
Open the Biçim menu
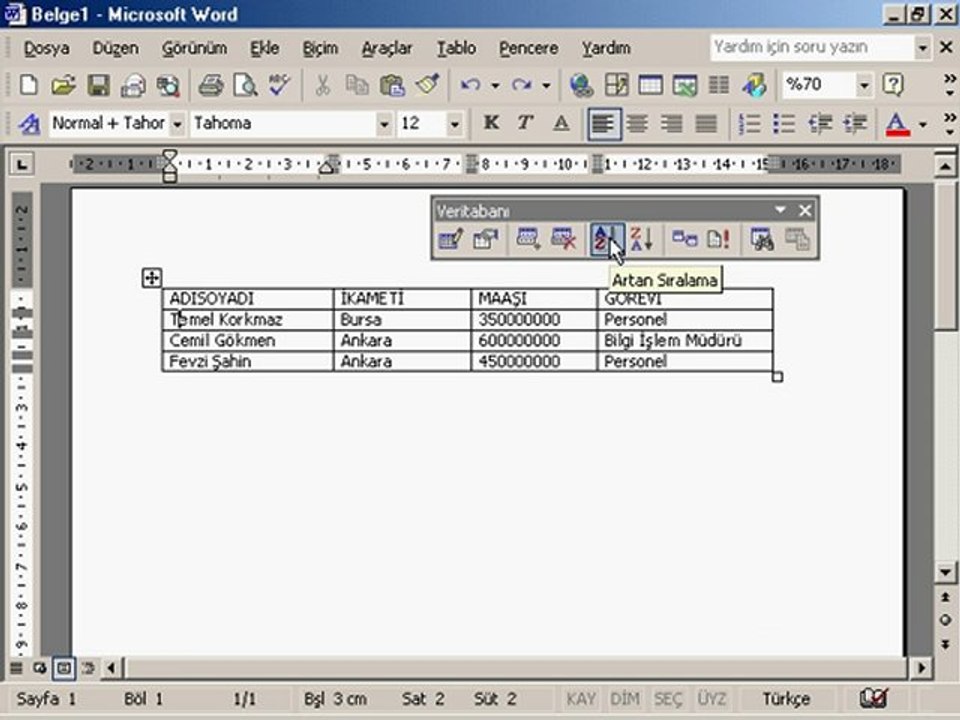point(320,48)
